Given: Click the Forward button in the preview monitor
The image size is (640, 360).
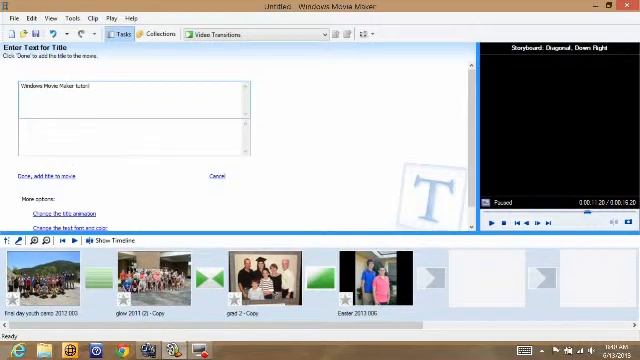Looking at the screenshot, I should (549, 223).
